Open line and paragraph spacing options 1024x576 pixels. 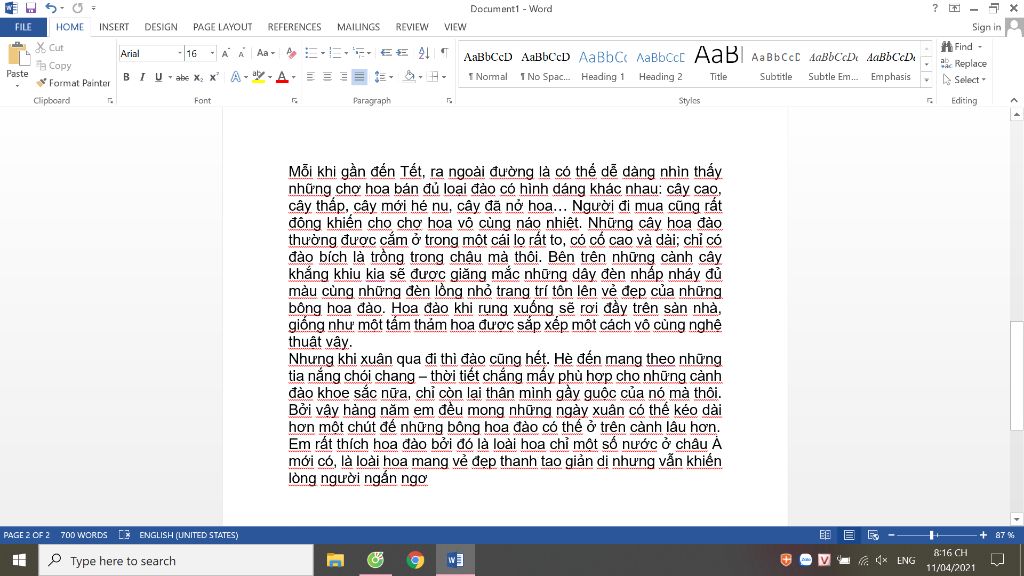[x=383, y=77]
